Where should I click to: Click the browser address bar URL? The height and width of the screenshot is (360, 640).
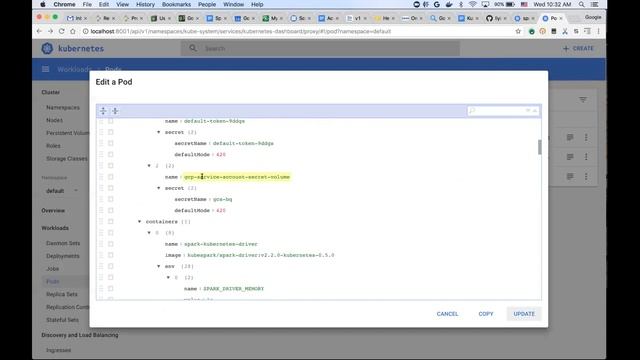tap(241, 31)
